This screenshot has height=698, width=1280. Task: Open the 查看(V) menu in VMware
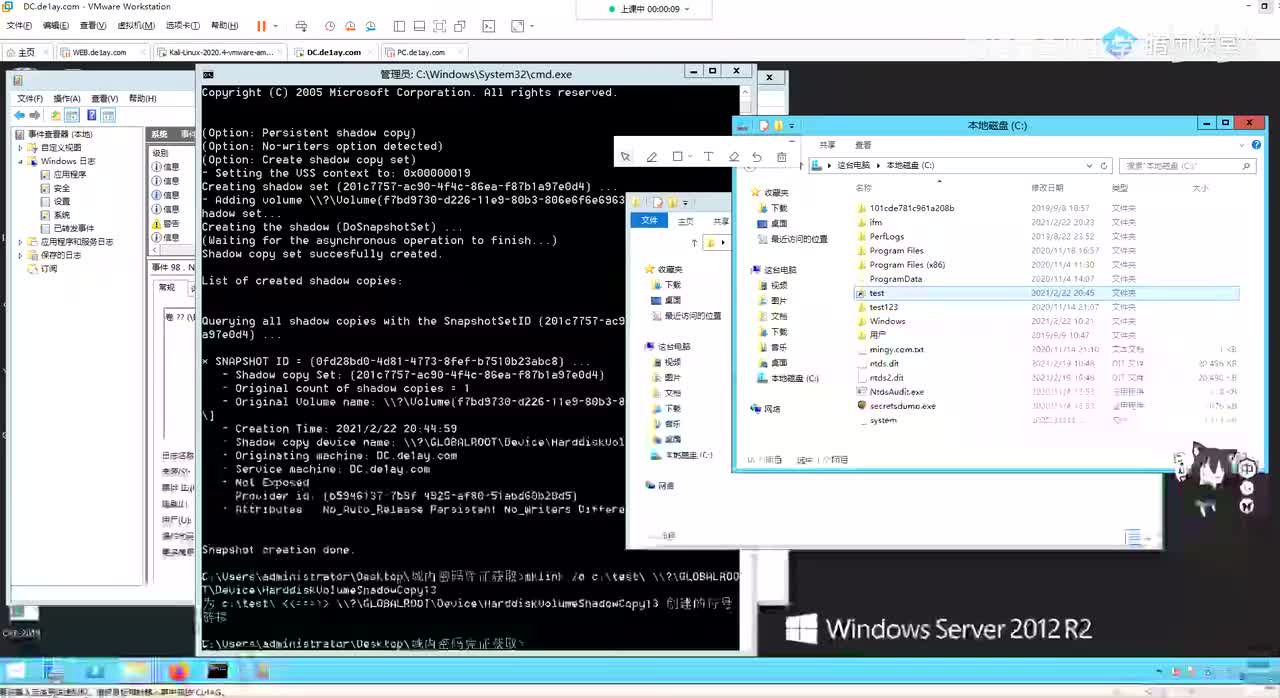coord(93,26)
